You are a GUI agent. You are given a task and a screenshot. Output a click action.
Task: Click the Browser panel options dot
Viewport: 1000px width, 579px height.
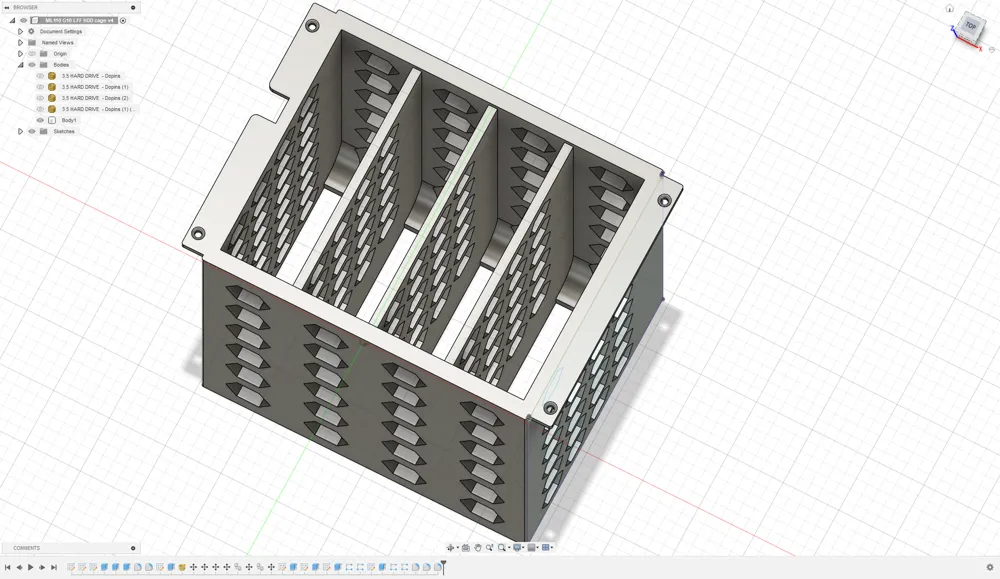tap(133, 8)
